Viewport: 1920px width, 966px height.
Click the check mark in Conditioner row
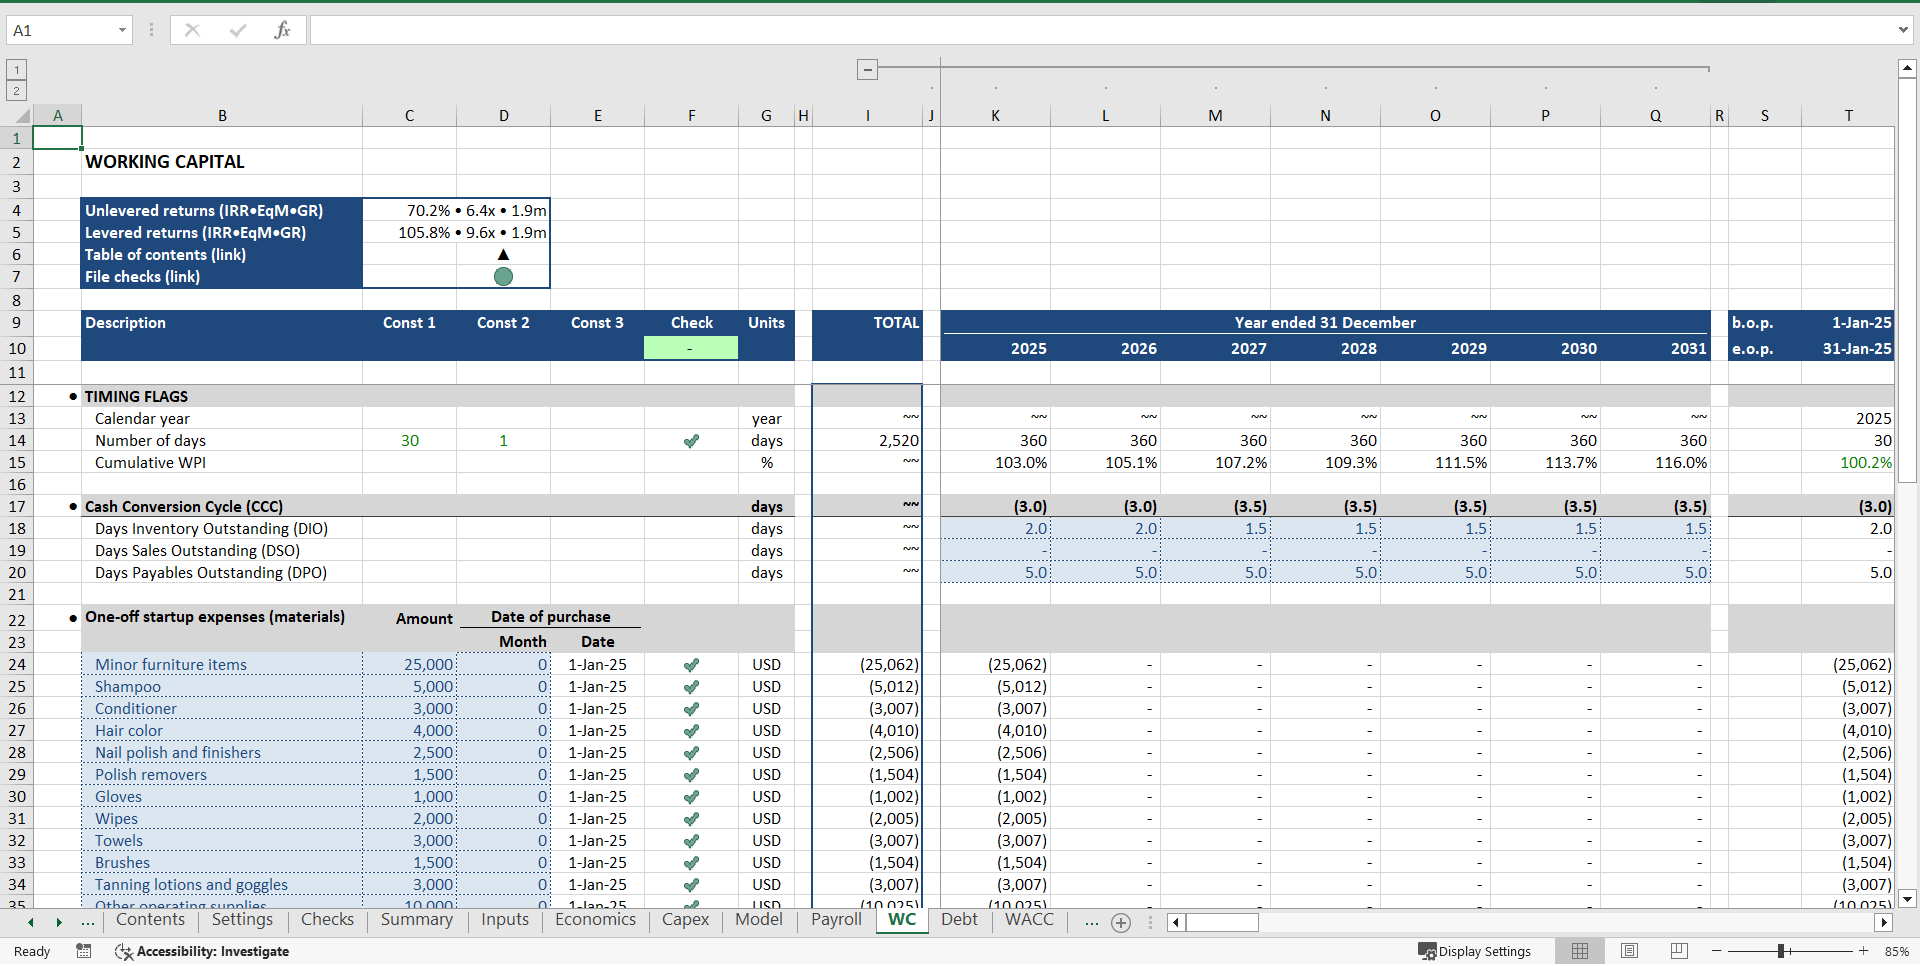[x=691, y=709]
